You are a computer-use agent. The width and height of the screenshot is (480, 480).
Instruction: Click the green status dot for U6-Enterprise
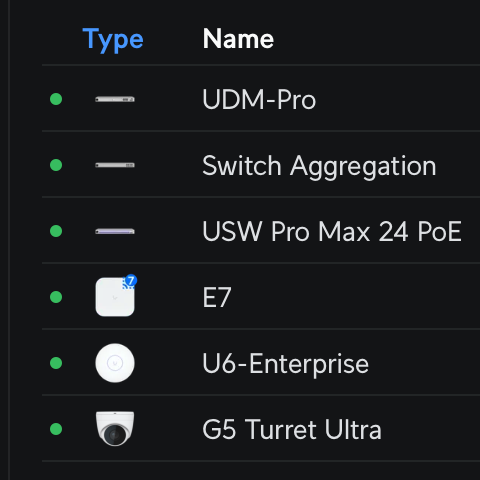(x=56, y=363)
